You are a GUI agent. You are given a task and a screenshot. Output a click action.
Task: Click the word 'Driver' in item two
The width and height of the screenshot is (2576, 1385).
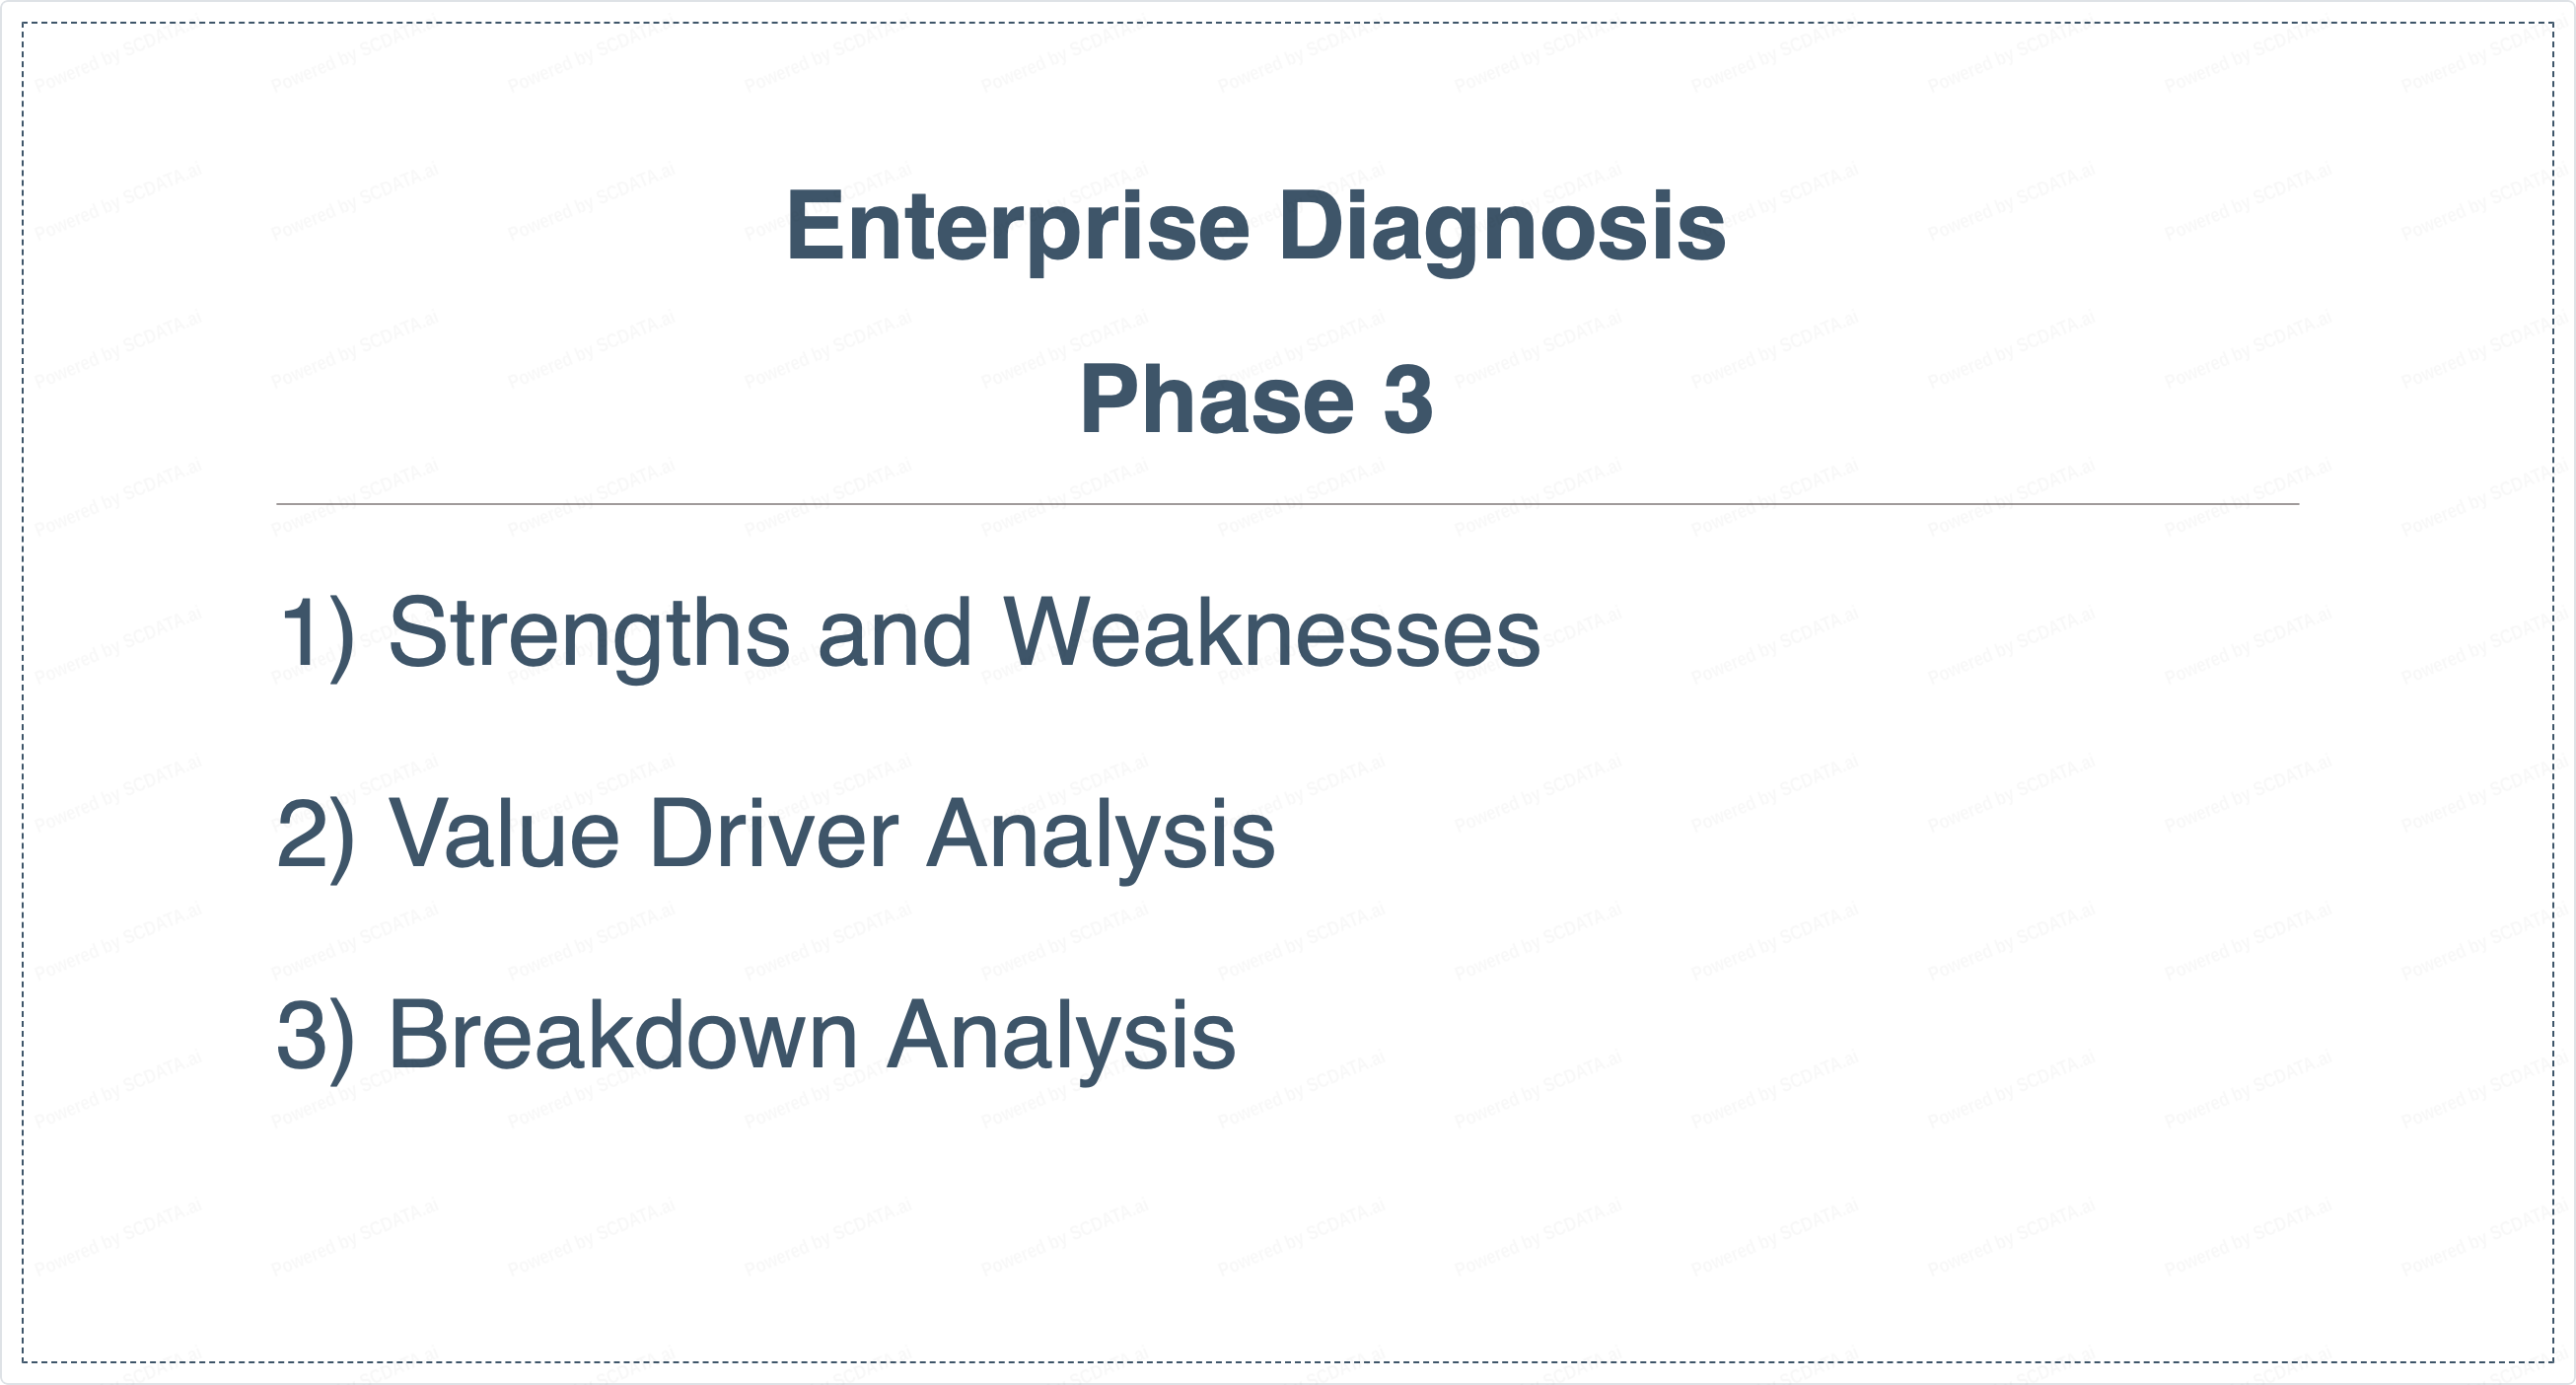(x=773, y=834)
